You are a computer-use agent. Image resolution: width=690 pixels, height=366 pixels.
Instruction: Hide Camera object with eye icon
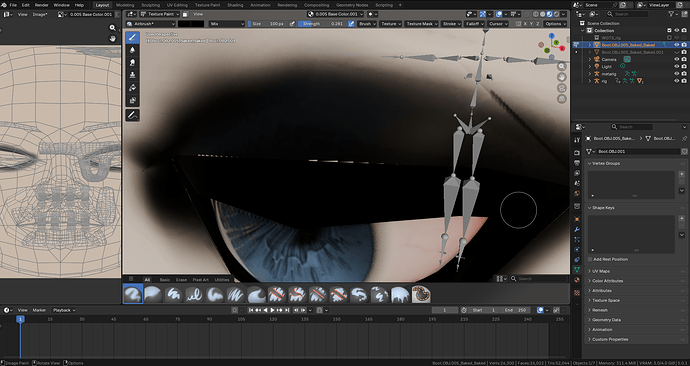[x=677, y=59]
